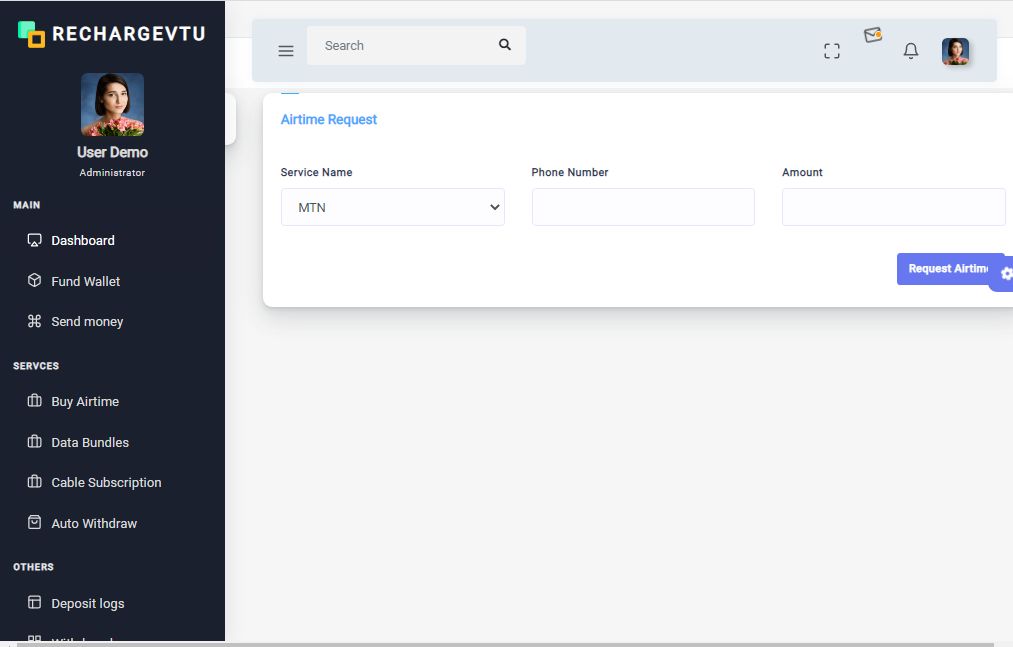1013x647 pixels.
Task: Go to Fund Wallet in sidebar
Action: click(85, 281)
